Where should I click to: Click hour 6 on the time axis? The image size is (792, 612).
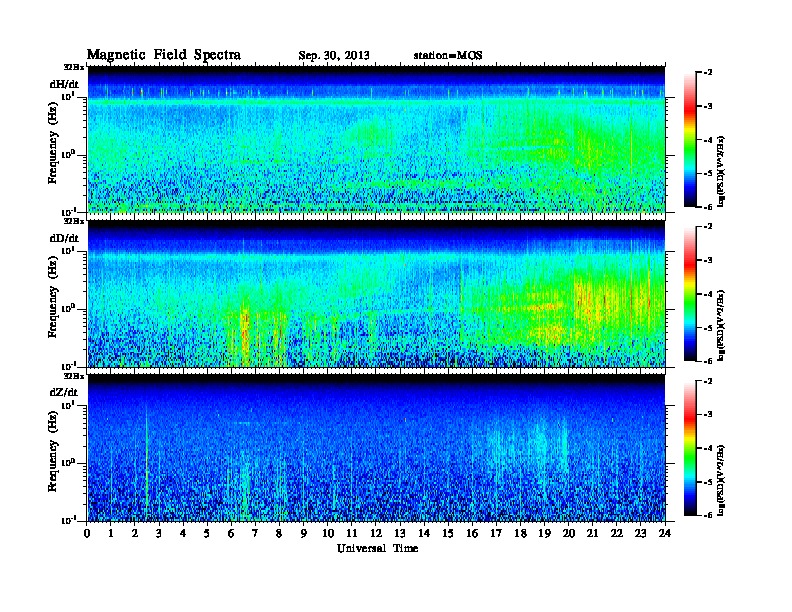tap(231, 534)
